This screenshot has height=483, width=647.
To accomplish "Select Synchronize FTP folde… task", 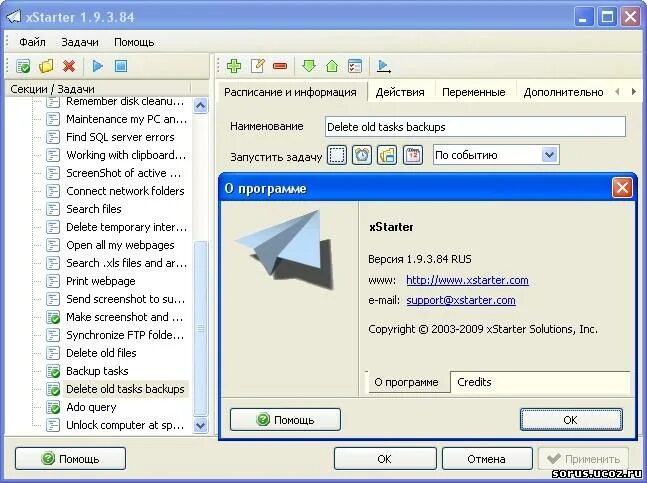I will 125,335.
